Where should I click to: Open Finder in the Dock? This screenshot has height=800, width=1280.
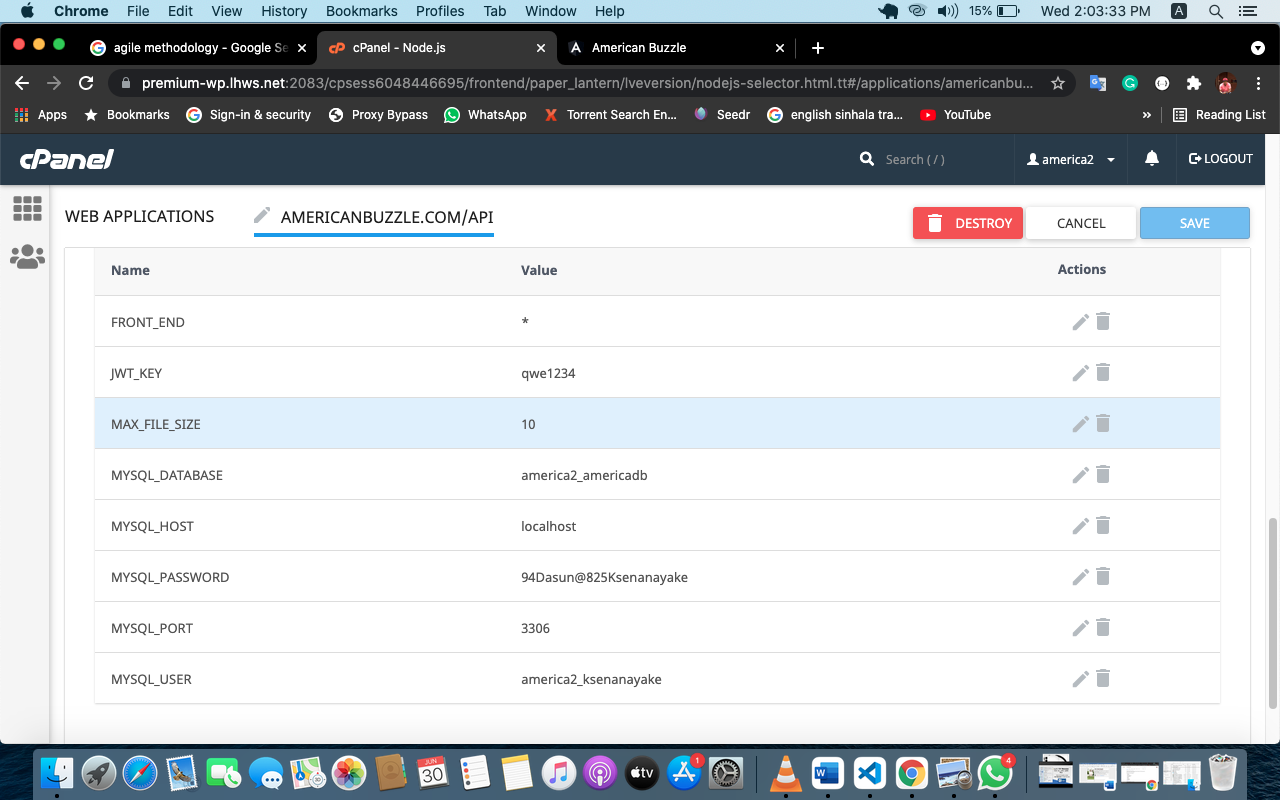click(x=57, y=772)
